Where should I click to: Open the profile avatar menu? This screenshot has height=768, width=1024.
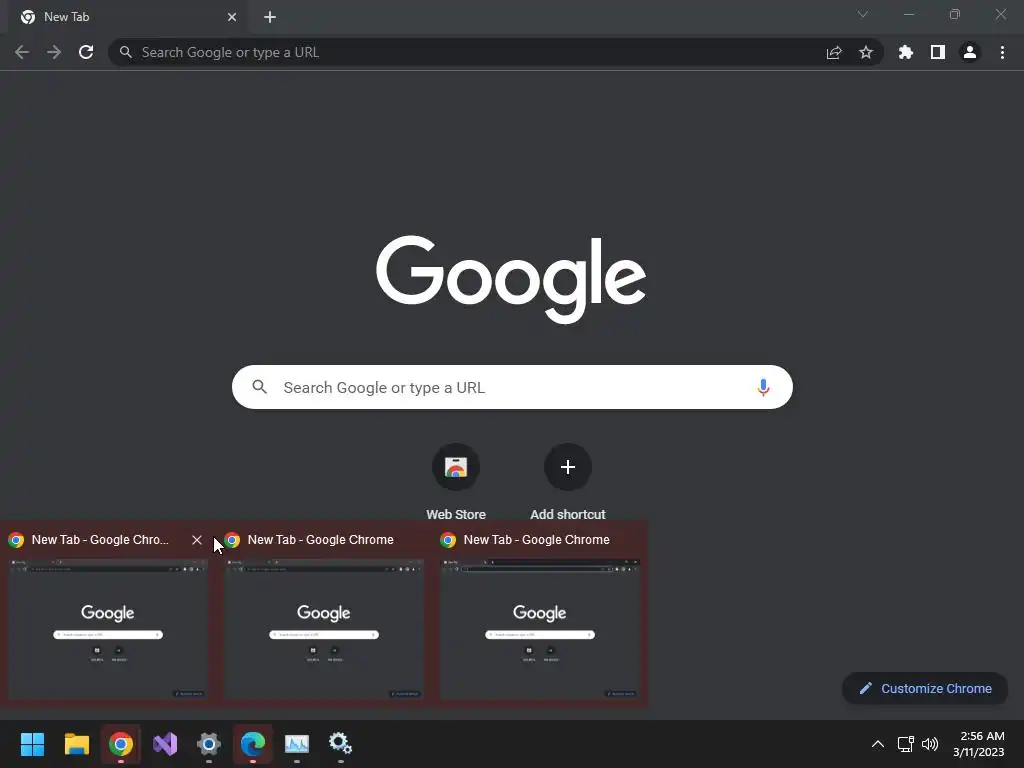(x=970, y=52)
